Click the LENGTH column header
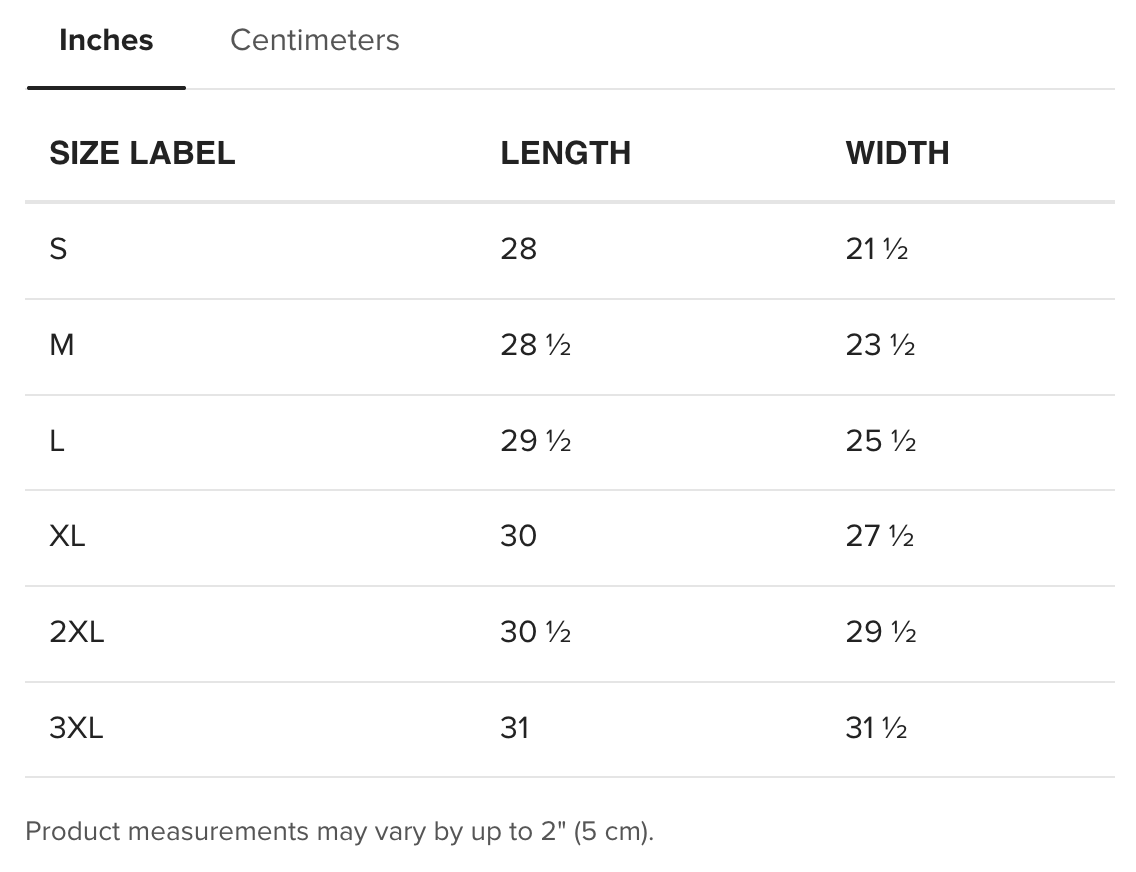Viewport: 1136px width, 872px height. click(x=565, y=153)
